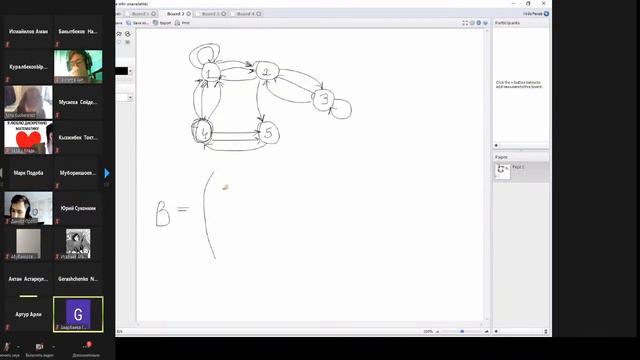Click the Print button in whiteboard toolbar
The image size is (640, 360).
[182, 23]
